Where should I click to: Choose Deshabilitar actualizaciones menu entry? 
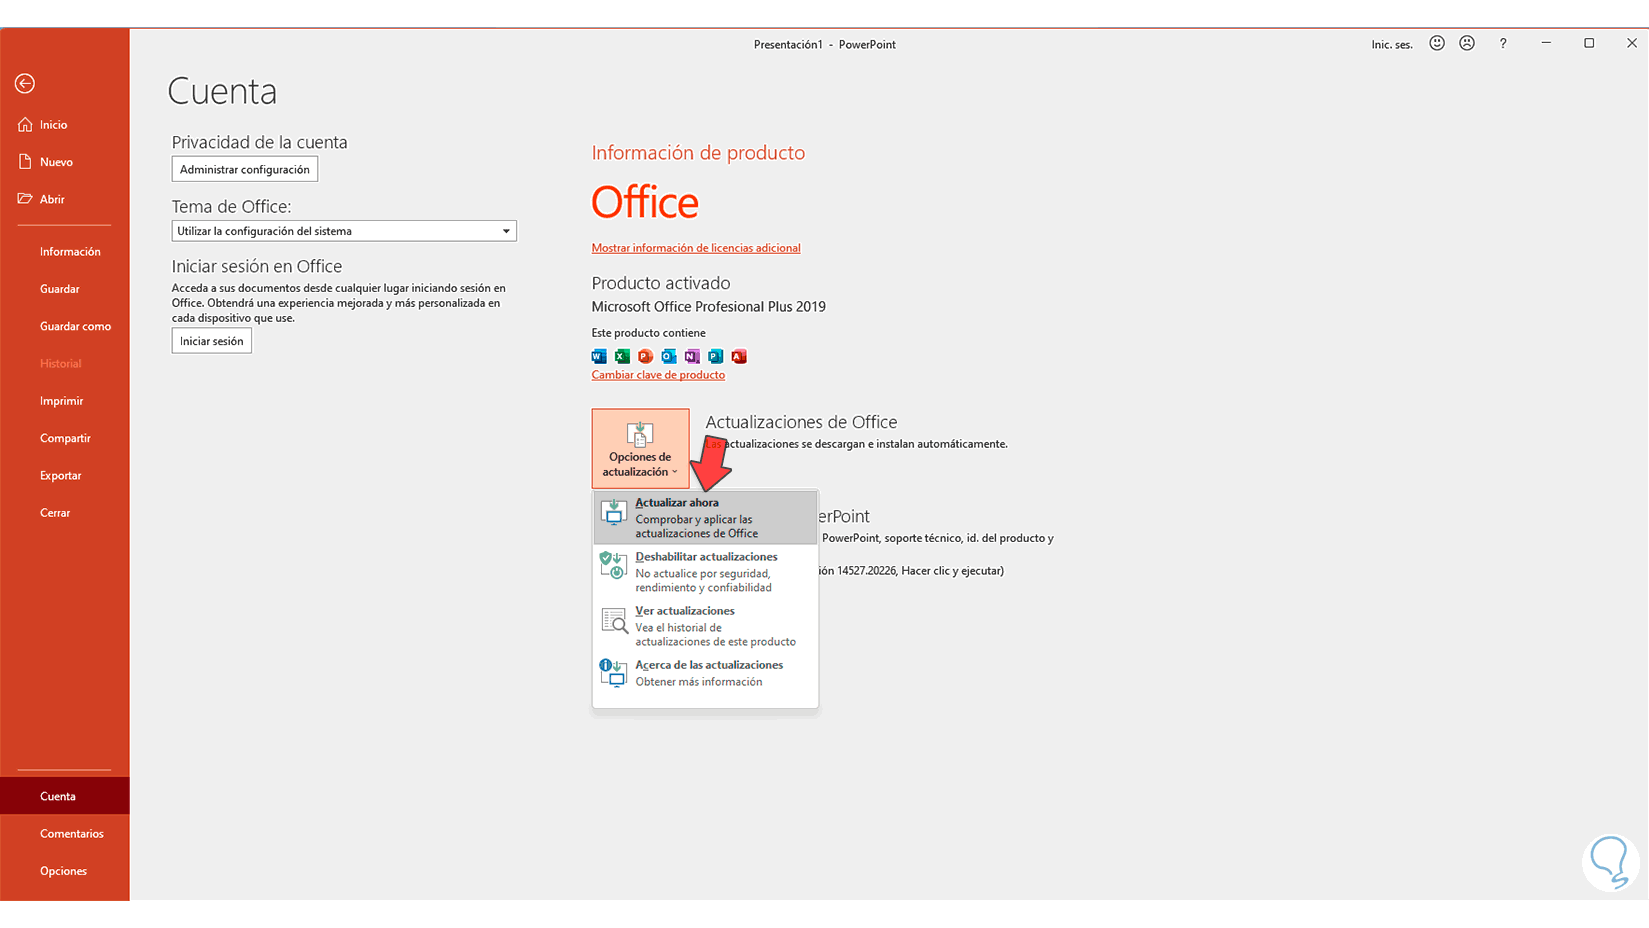(705, 572)
